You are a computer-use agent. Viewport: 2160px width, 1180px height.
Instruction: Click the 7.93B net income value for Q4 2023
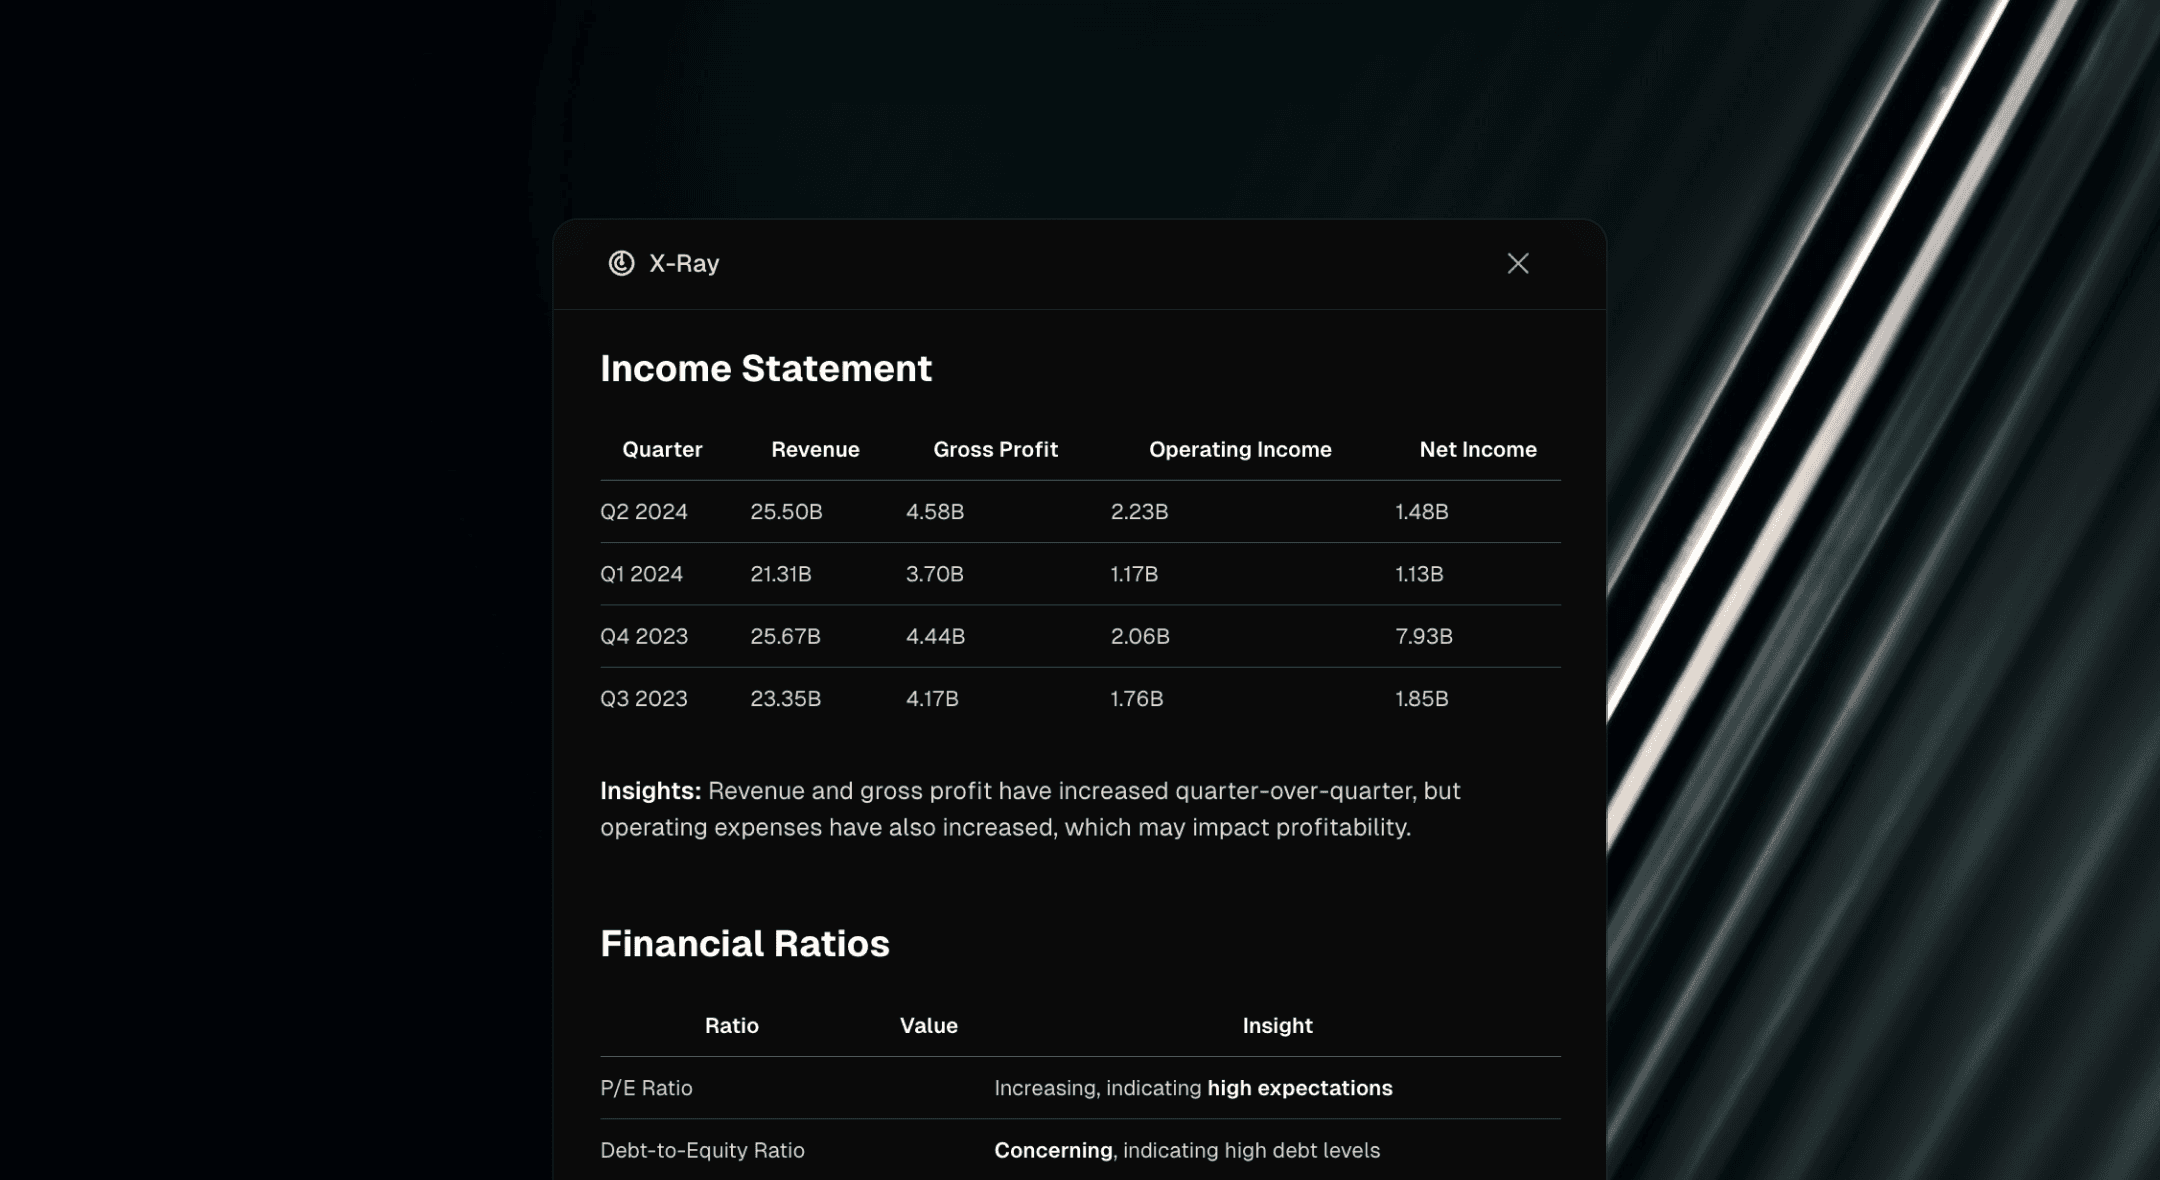[1423, 636]
